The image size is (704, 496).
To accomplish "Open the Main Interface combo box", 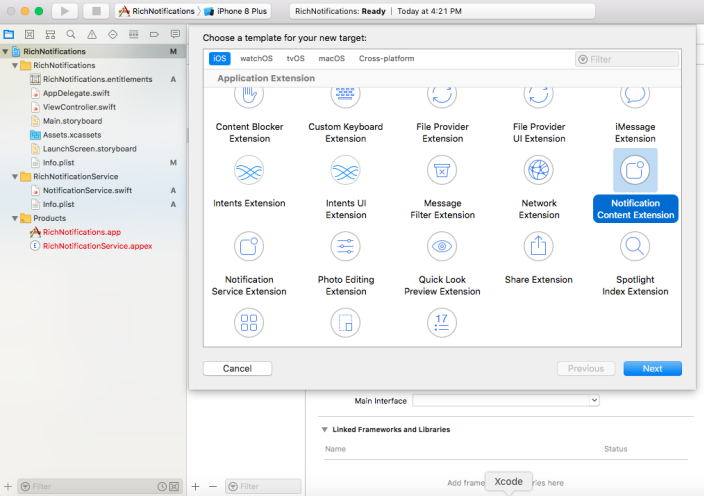I will point(506,400).
